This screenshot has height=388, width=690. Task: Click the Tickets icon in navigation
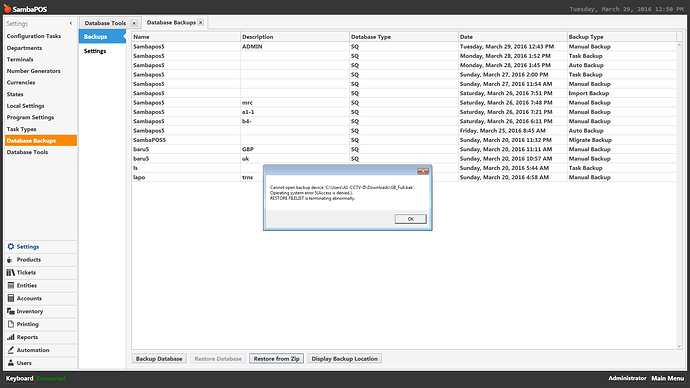tap(11, 273)
